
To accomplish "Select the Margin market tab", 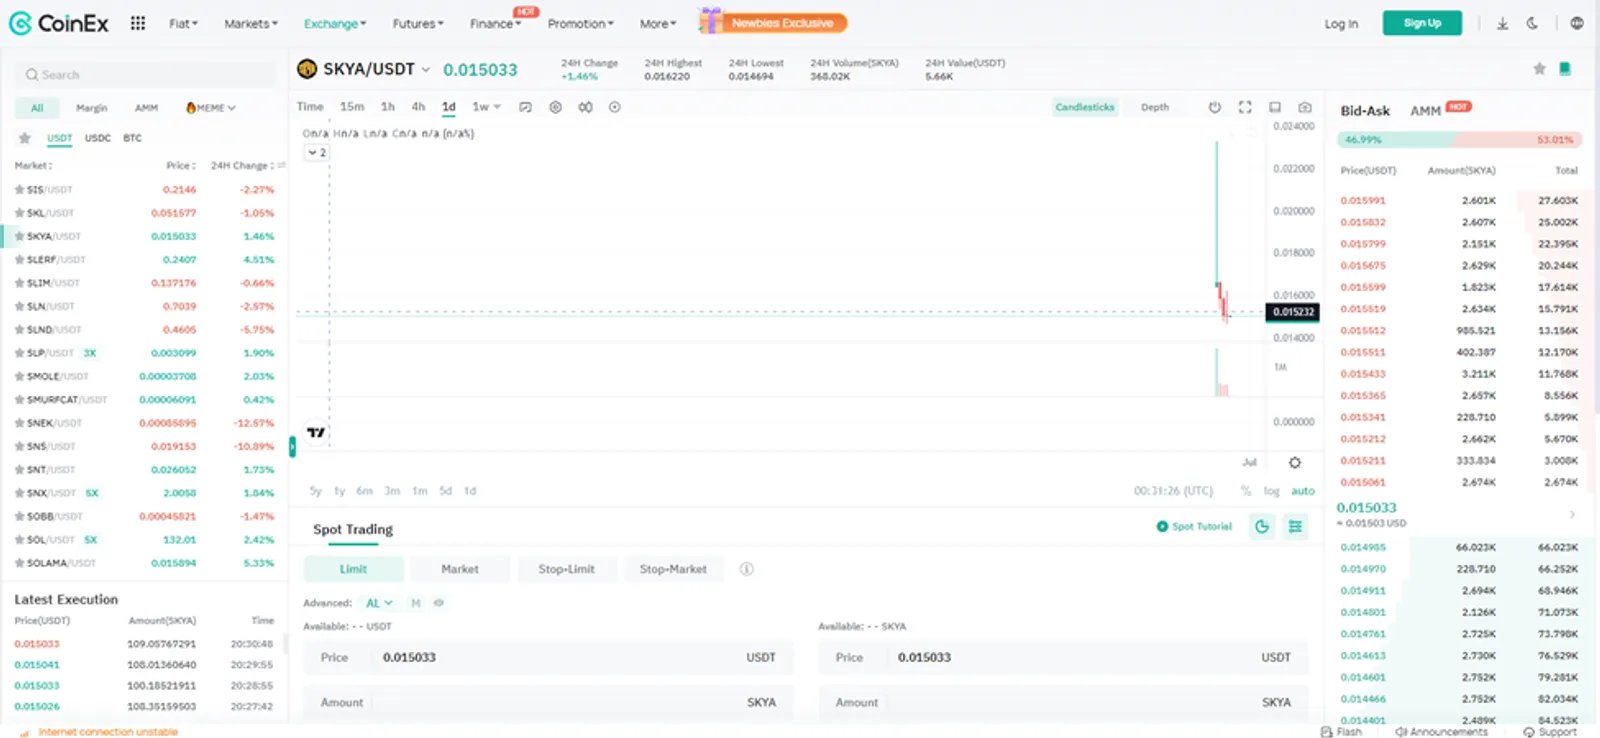I will pos(91,108).
